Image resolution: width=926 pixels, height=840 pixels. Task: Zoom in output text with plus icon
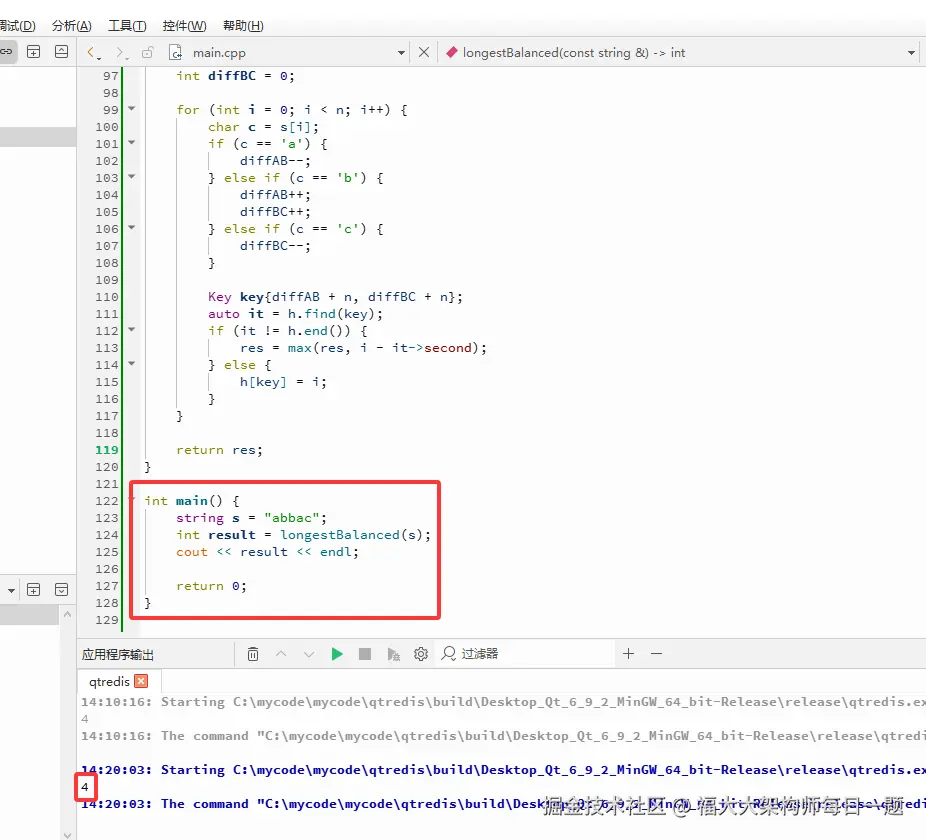pos(628,653)
